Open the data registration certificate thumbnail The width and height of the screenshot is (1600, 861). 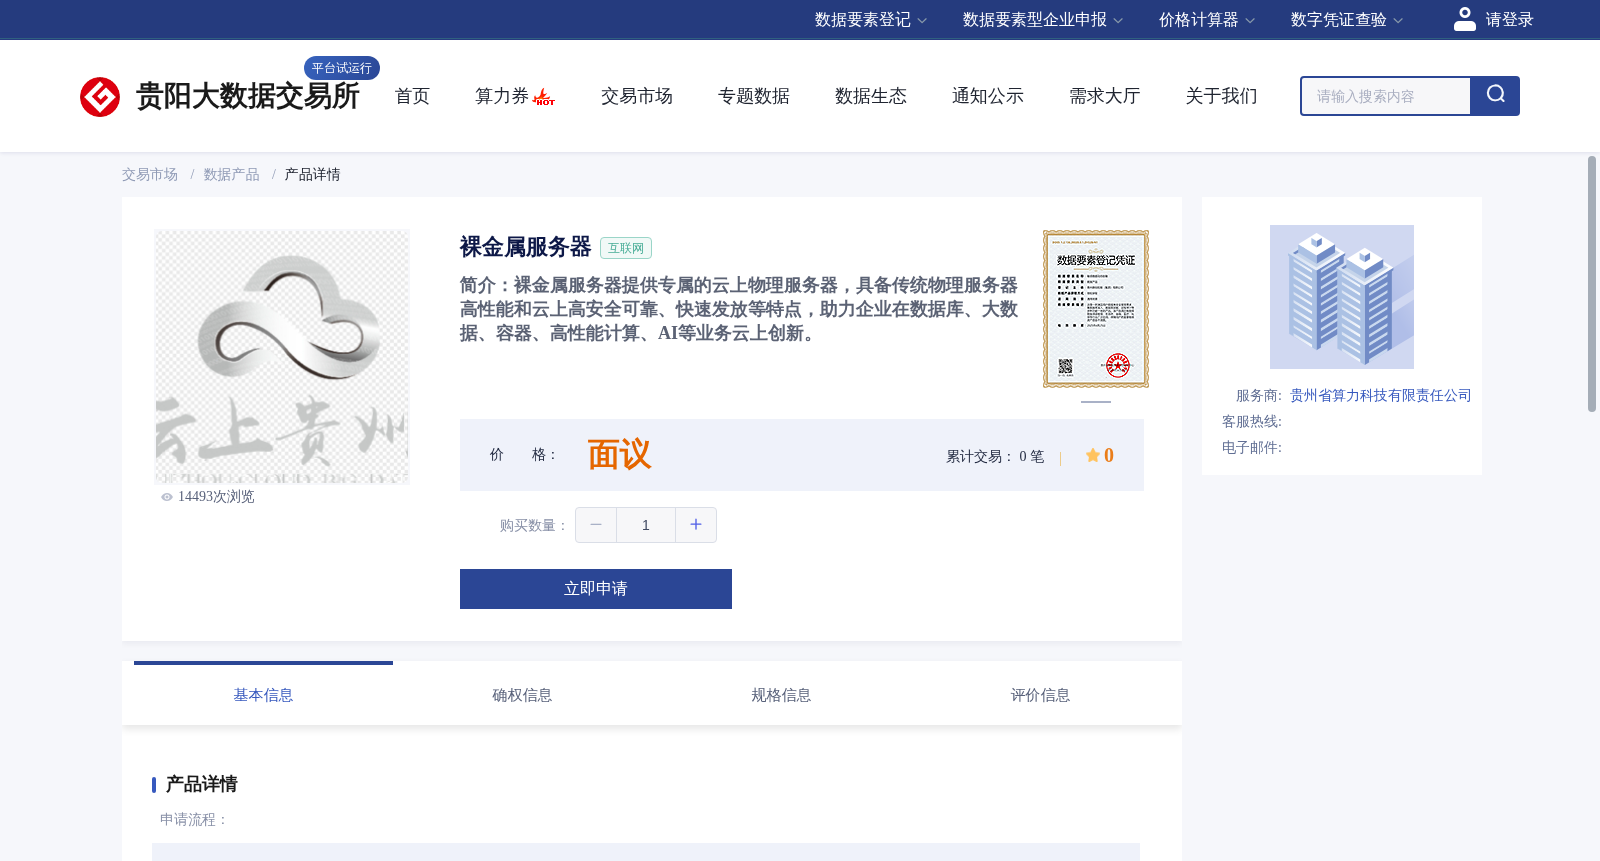(1096, 309)
